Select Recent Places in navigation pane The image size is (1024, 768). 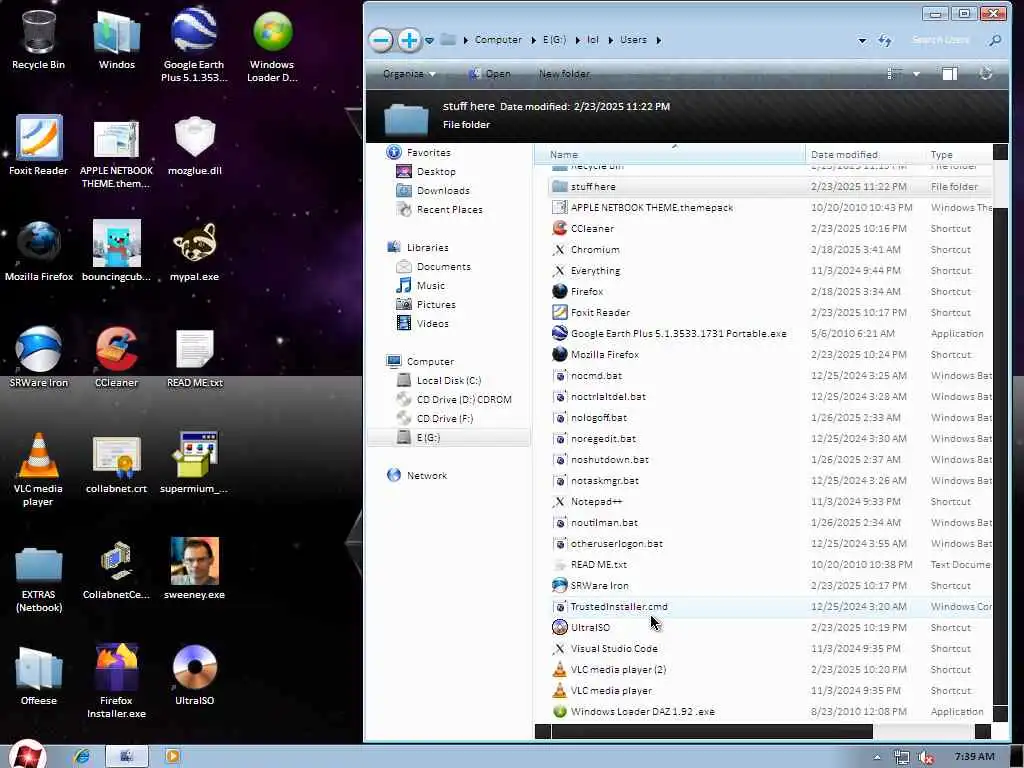coord(449,210)
